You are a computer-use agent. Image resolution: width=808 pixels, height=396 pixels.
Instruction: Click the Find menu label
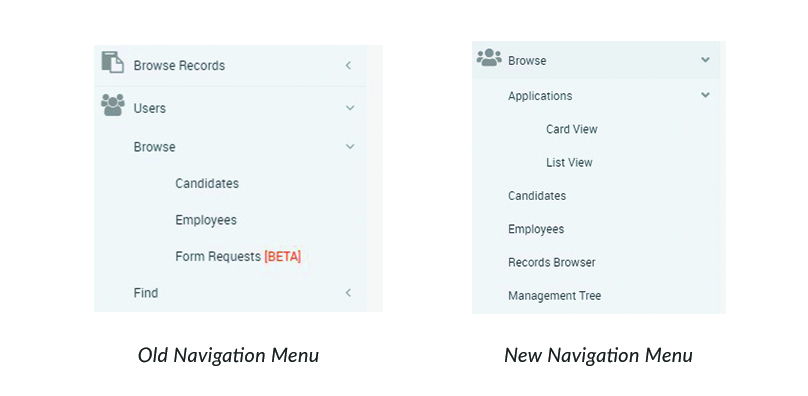pos(146,293)
